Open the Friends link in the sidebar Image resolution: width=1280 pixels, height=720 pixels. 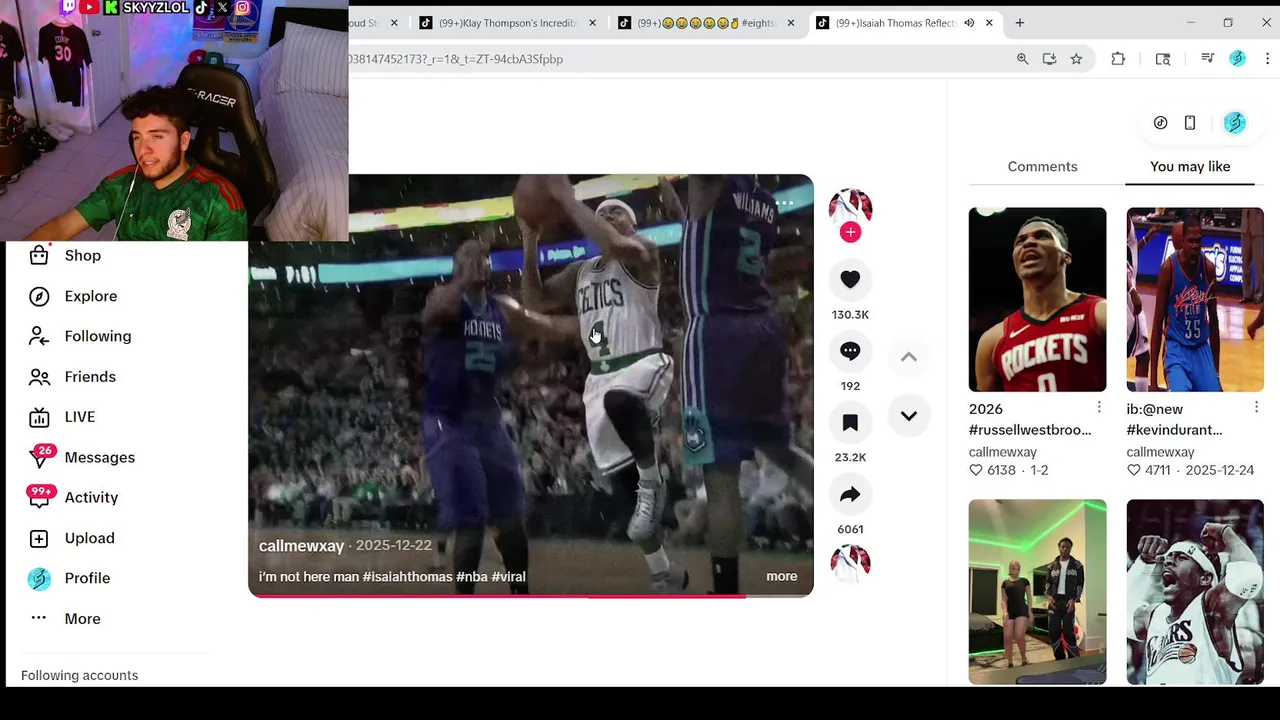point(90,377)
